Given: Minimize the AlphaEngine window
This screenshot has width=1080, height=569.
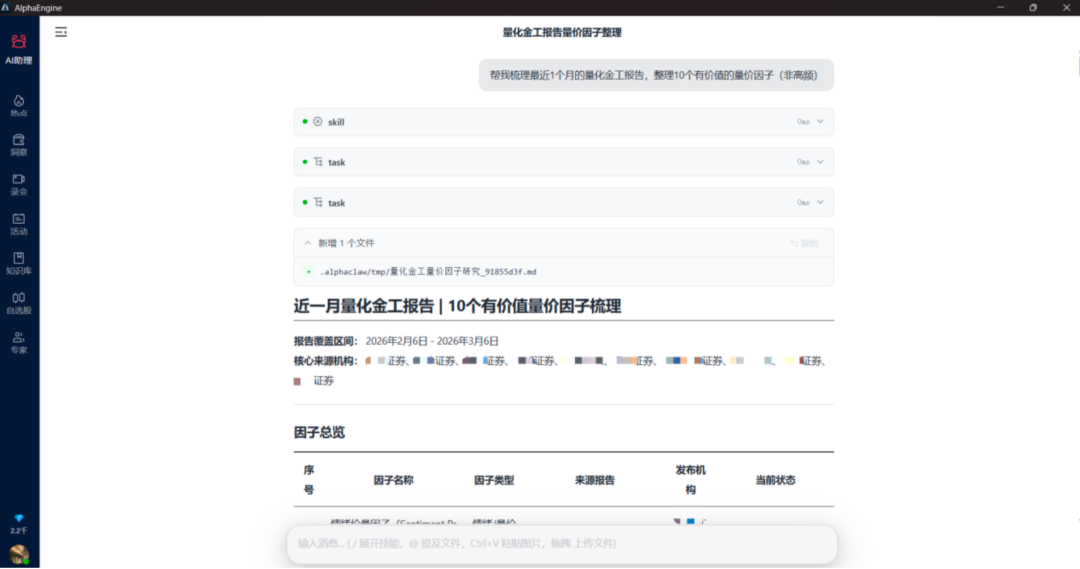Looking at the screenshot, I should tap(1000, 8).
